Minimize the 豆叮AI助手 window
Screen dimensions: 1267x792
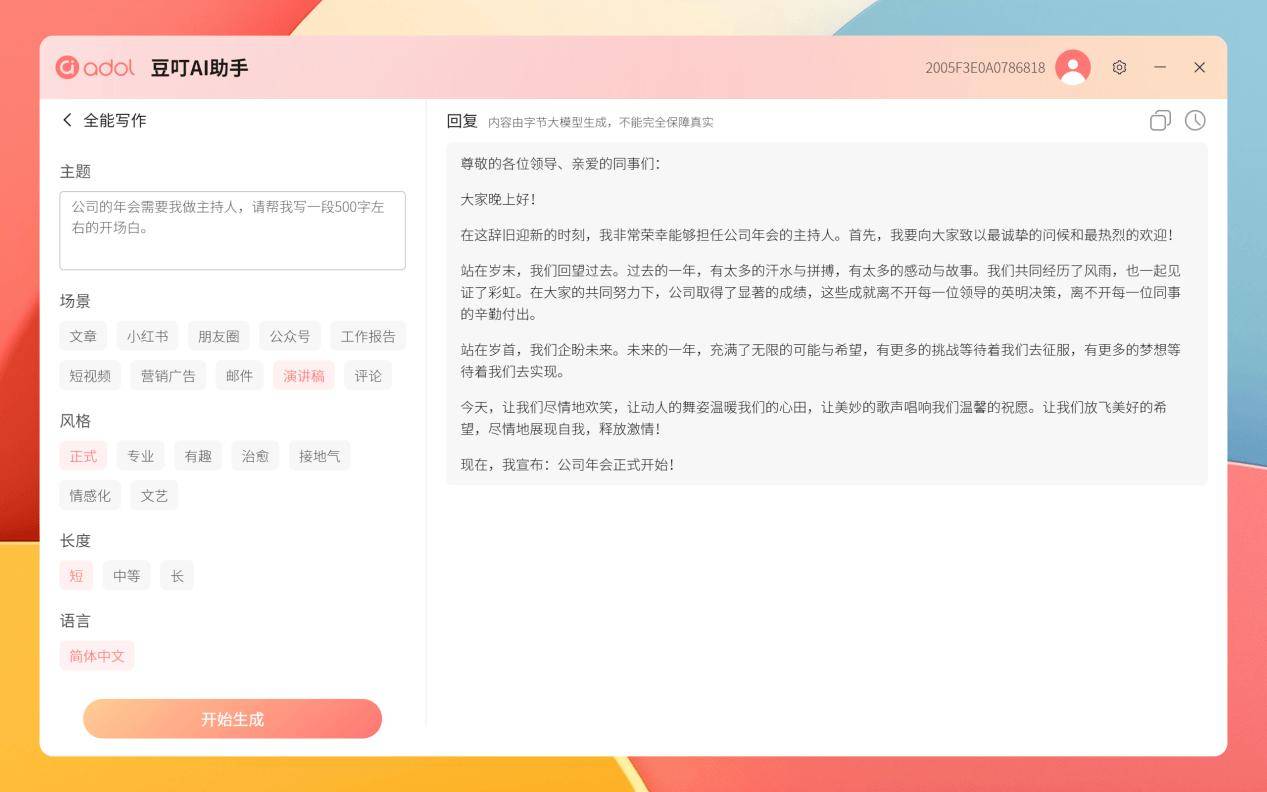[x=1160, y=67]
